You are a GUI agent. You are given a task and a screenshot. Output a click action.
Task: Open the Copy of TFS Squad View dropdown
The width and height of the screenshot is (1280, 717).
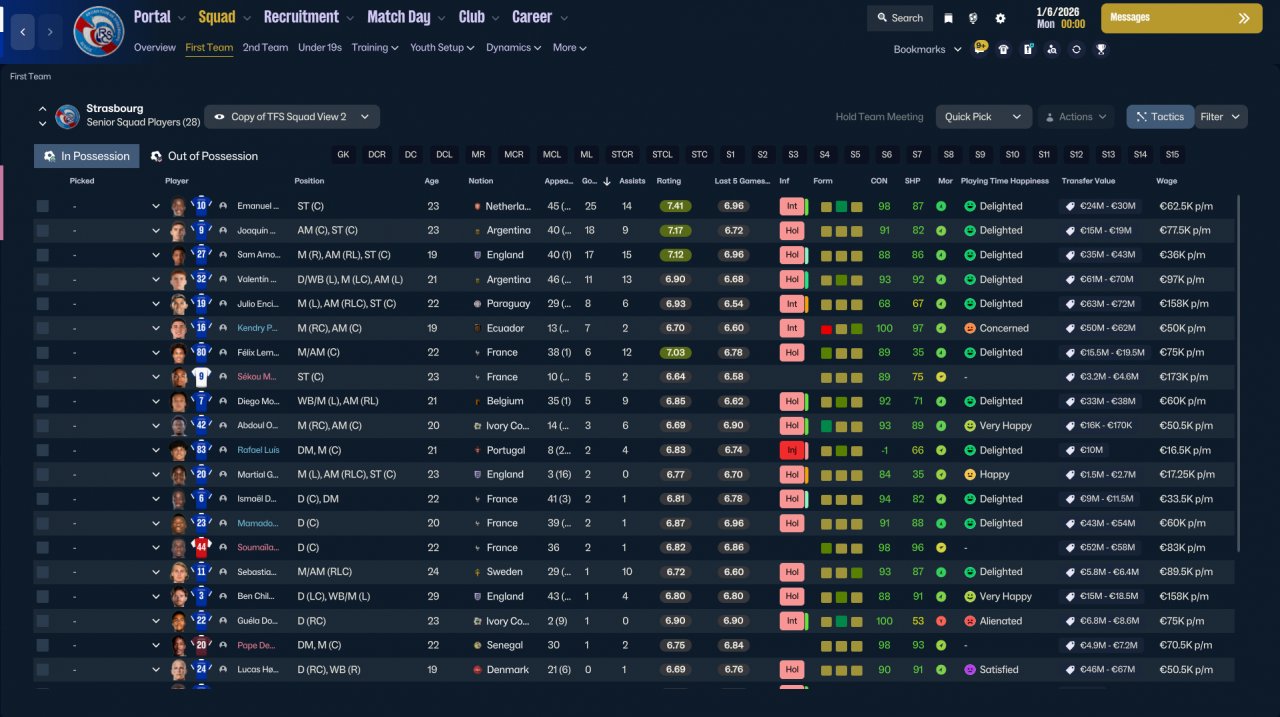pyautogui.click(x=292, y=117)
